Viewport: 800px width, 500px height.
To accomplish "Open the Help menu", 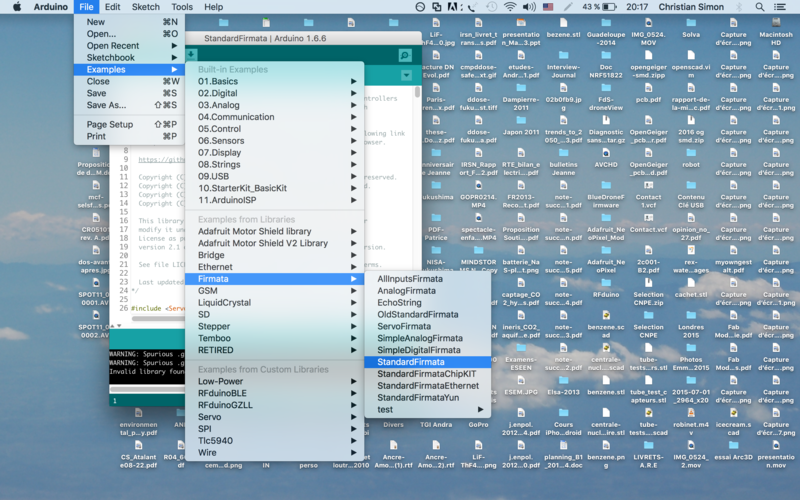I will 213,7.
